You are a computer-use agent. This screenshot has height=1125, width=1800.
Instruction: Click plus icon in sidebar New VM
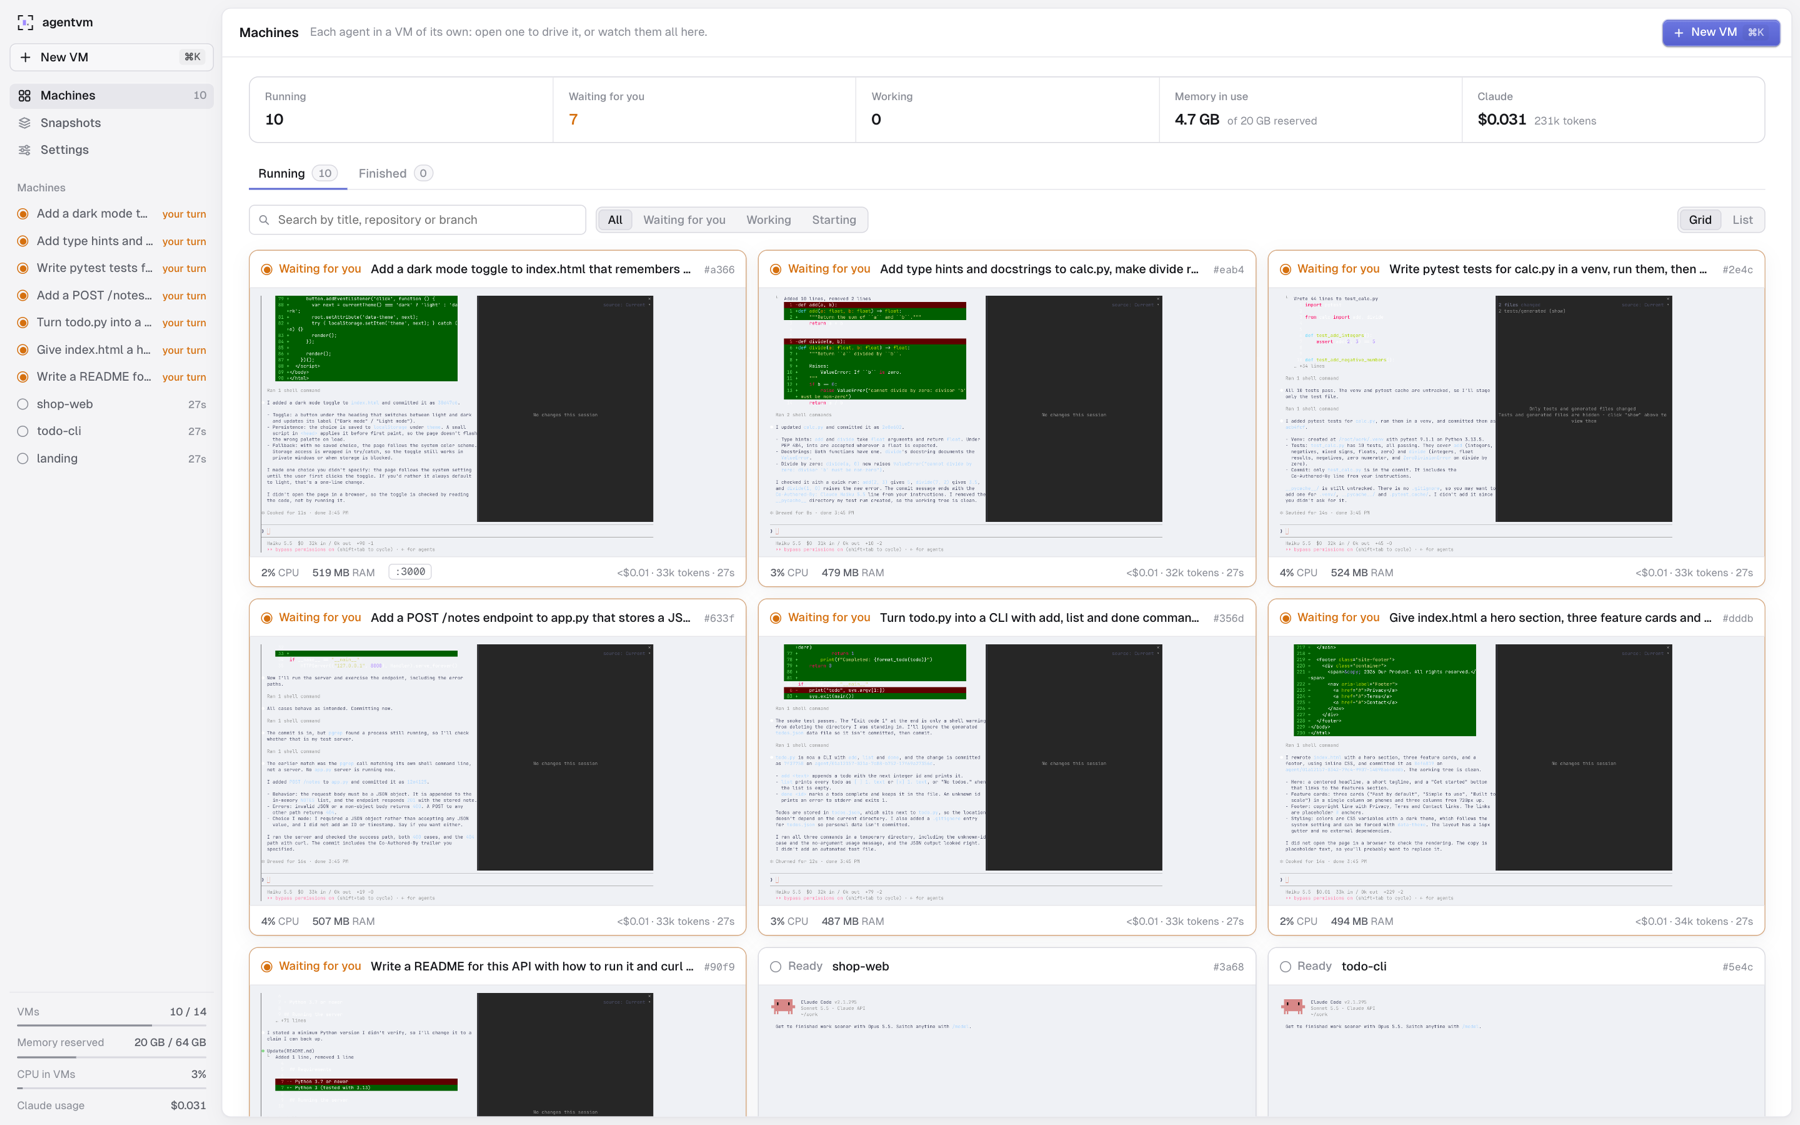click(x=25, y=57)
